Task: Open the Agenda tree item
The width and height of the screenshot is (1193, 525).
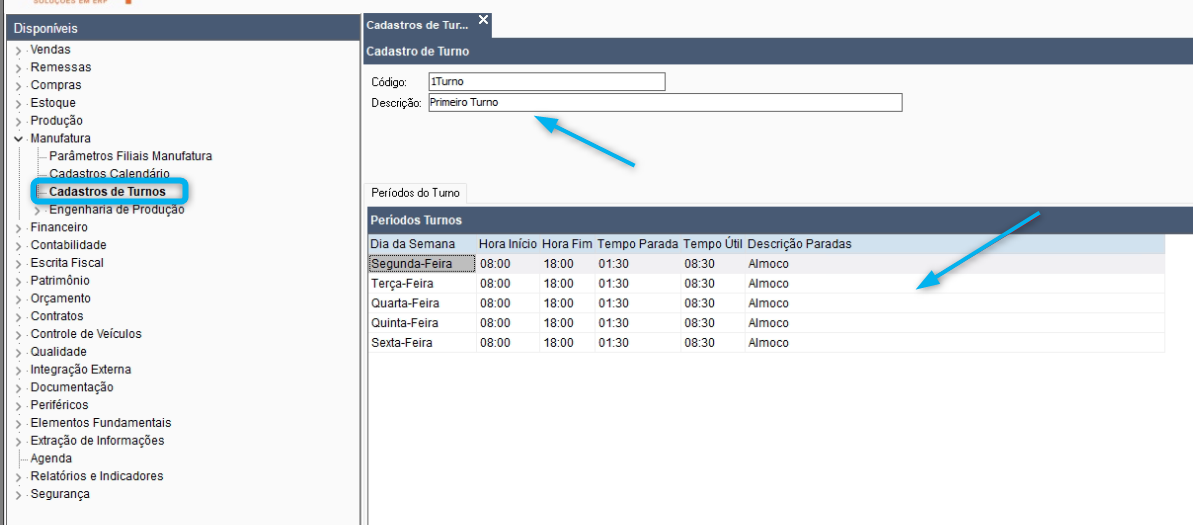Action: [52, 459]
